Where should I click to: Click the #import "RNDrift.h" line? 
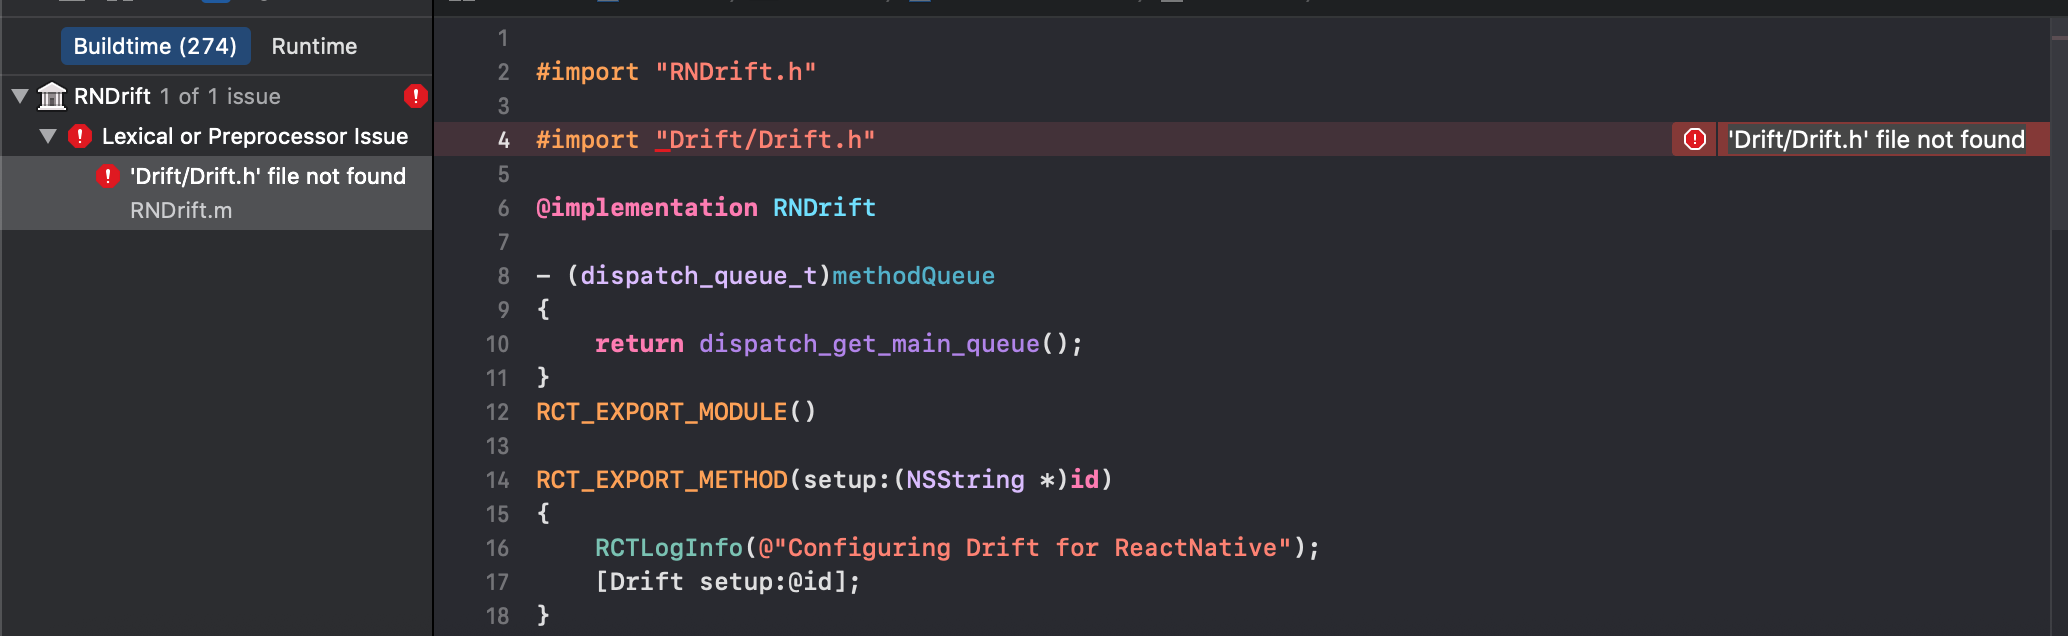(x=676, y=72)
